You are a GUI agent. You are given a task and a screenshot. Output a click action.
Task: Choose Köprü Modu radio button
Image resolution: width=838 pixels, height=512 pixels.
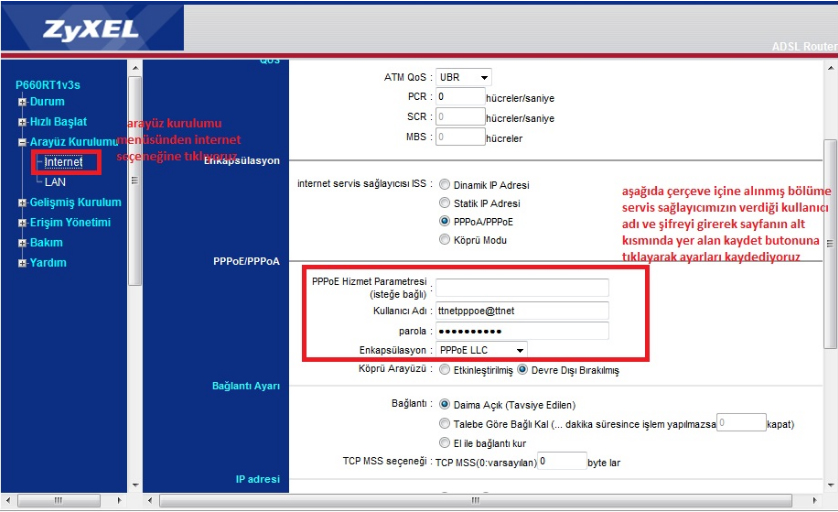point(445,240)
